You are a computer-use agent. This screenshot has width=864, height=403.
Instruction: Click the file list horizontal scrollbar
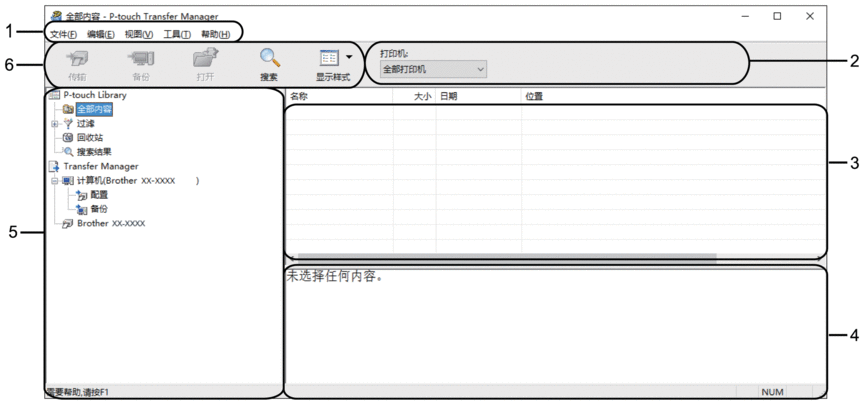pyautogui.click(x=507, y=257)
